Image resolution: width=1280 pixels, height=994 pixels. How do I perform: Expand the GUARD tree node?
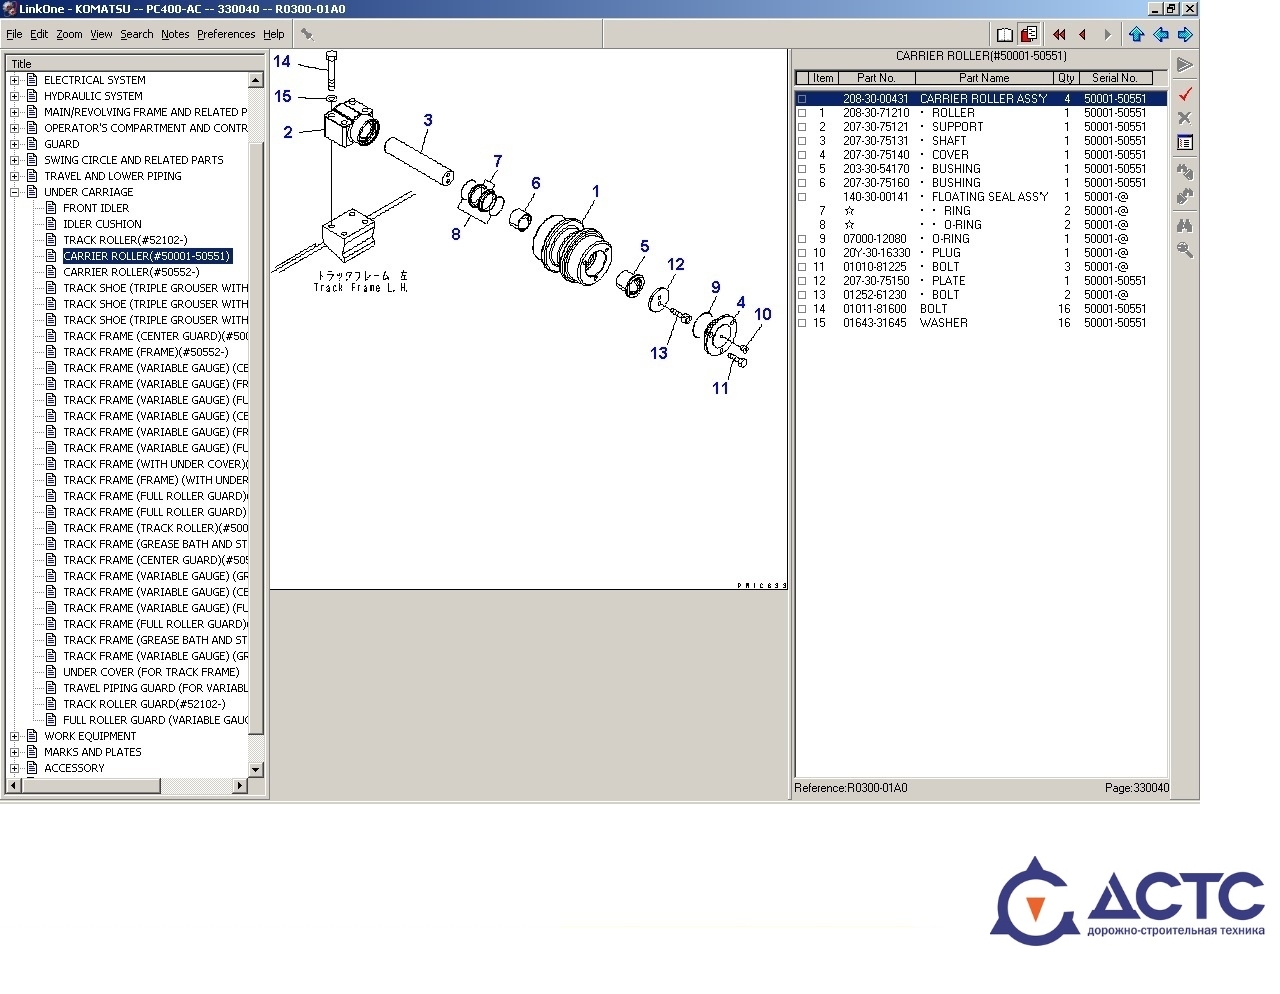coord(14,144)
